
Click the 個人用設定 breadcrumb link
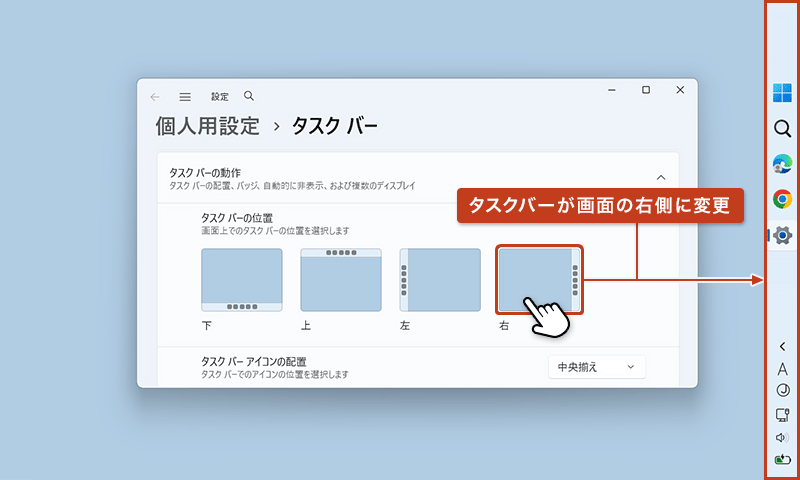coord(208,127)
